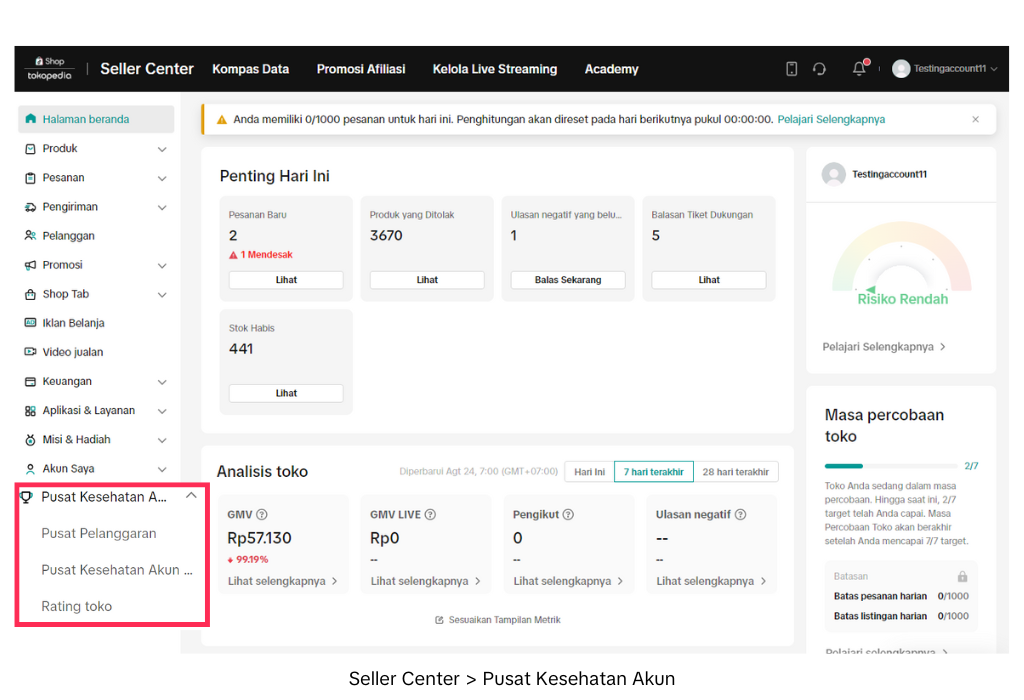Open Rating toko in sidebar
Viewport: 1024px width, 700px height.
[x=77, y=606]
